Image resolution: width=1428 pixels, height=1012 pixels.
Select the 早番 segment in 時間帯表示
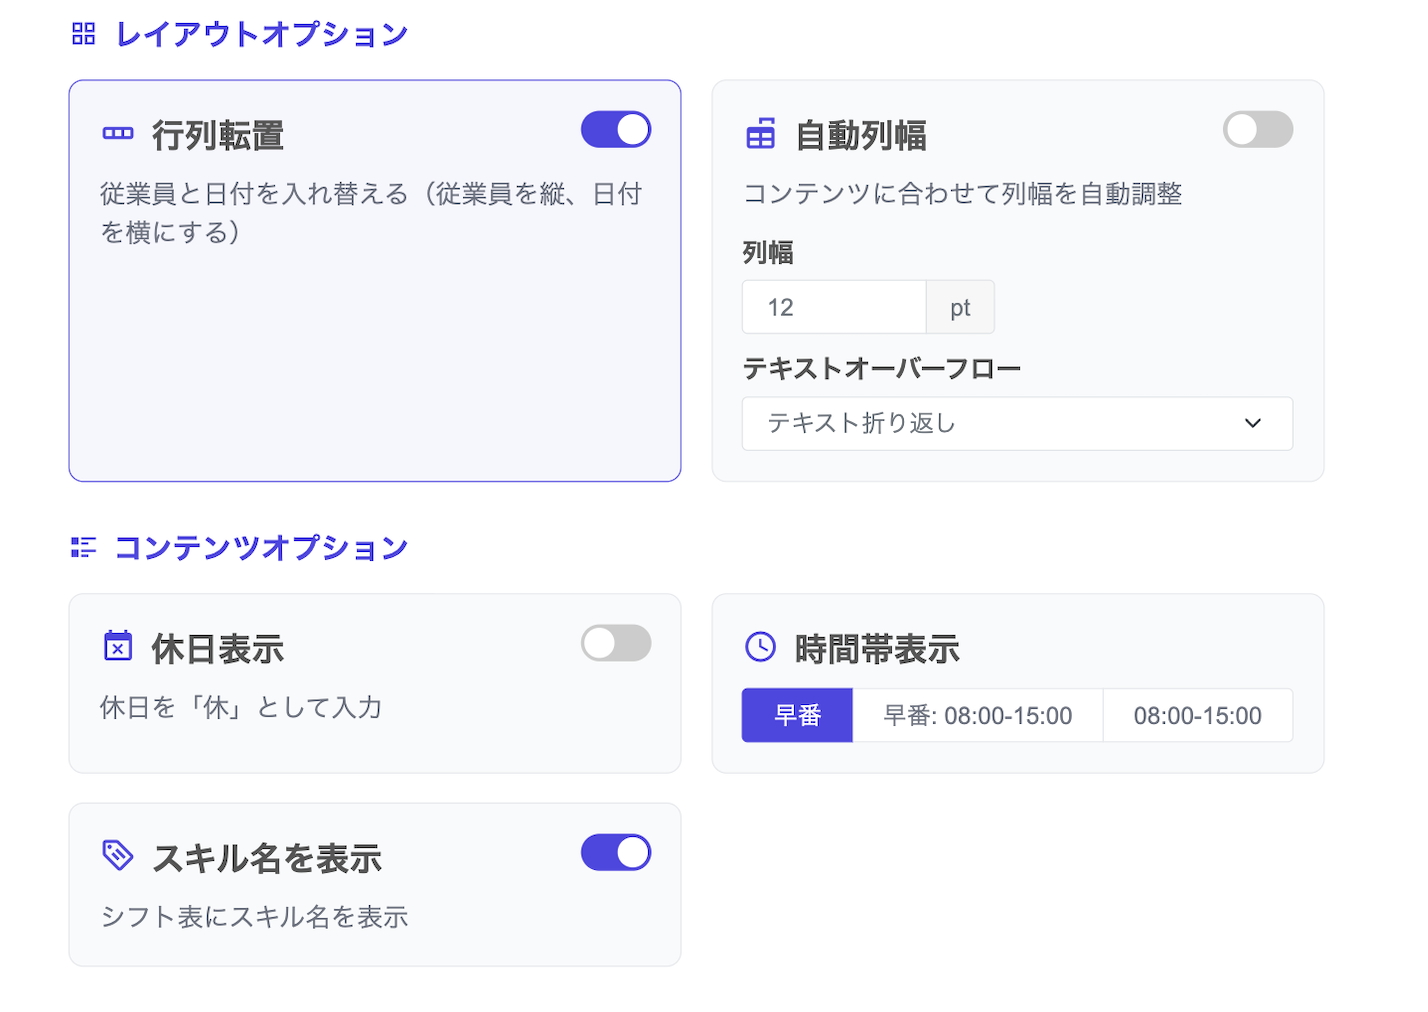(796, 715)
